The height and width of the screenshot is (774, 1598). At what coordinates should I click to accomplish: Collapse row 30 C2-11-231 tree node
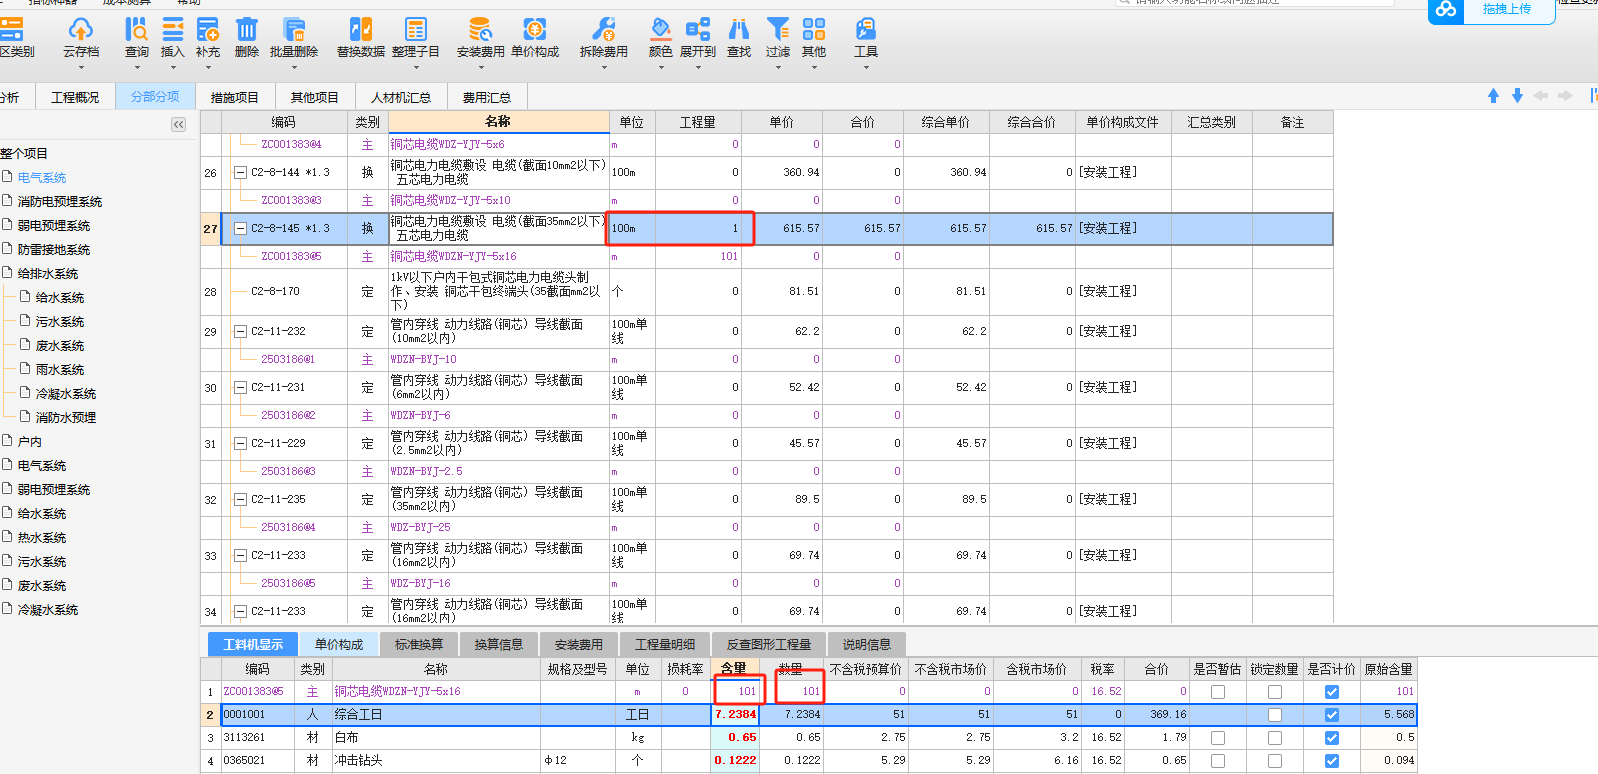(240, 387)
